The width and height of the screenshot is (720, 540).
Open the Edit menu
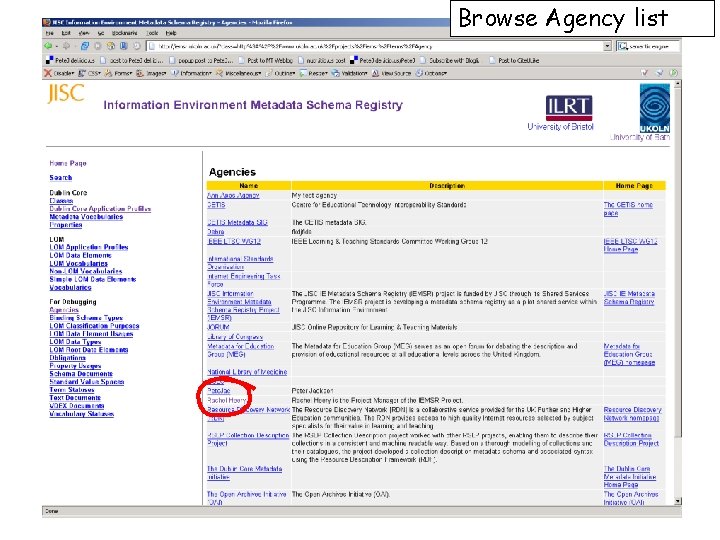tap(66, 33)
